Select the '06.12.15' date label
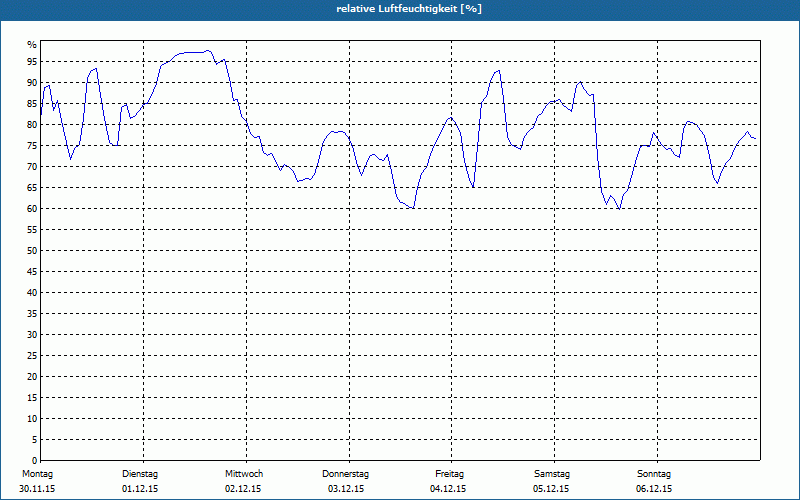Viewport: 800px width, 500px height. [x=654, y=489]
